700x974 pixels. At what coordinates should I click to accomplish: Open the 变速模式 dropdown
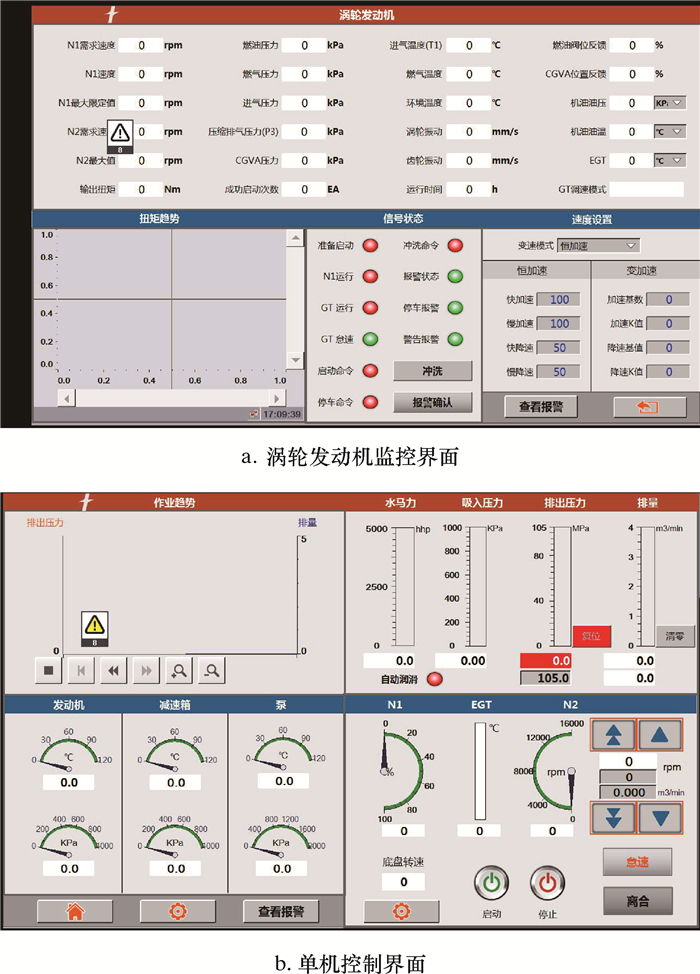tap(599, 245)
